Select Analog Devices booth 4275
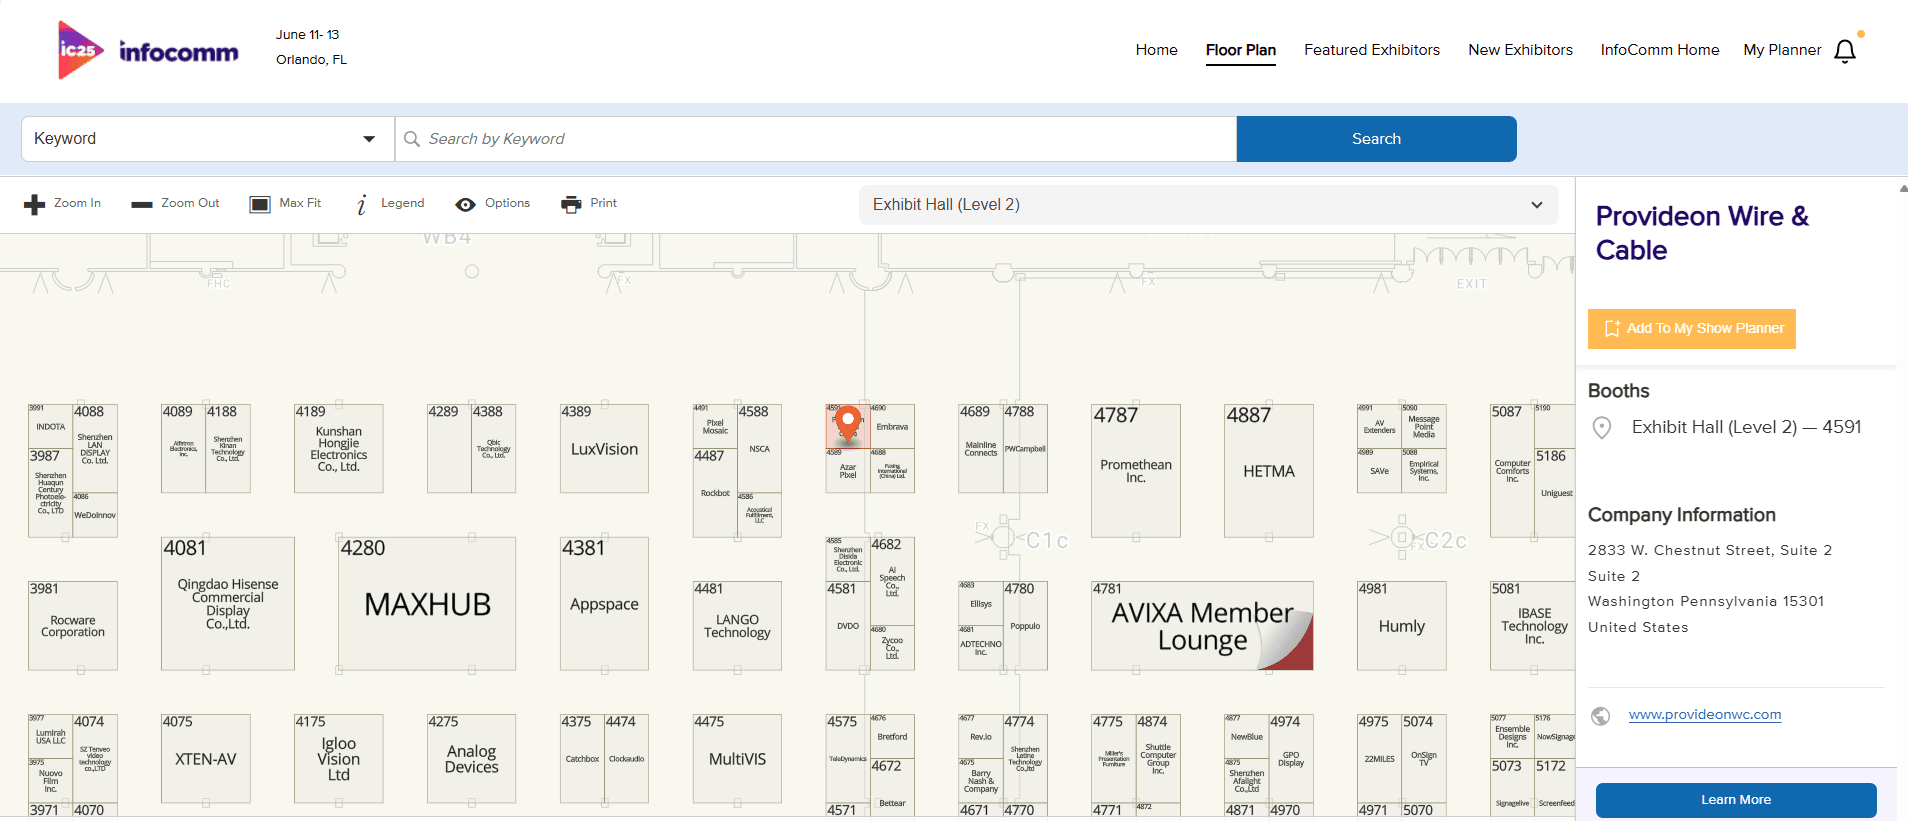1908x821 pixels. [471, 759]
